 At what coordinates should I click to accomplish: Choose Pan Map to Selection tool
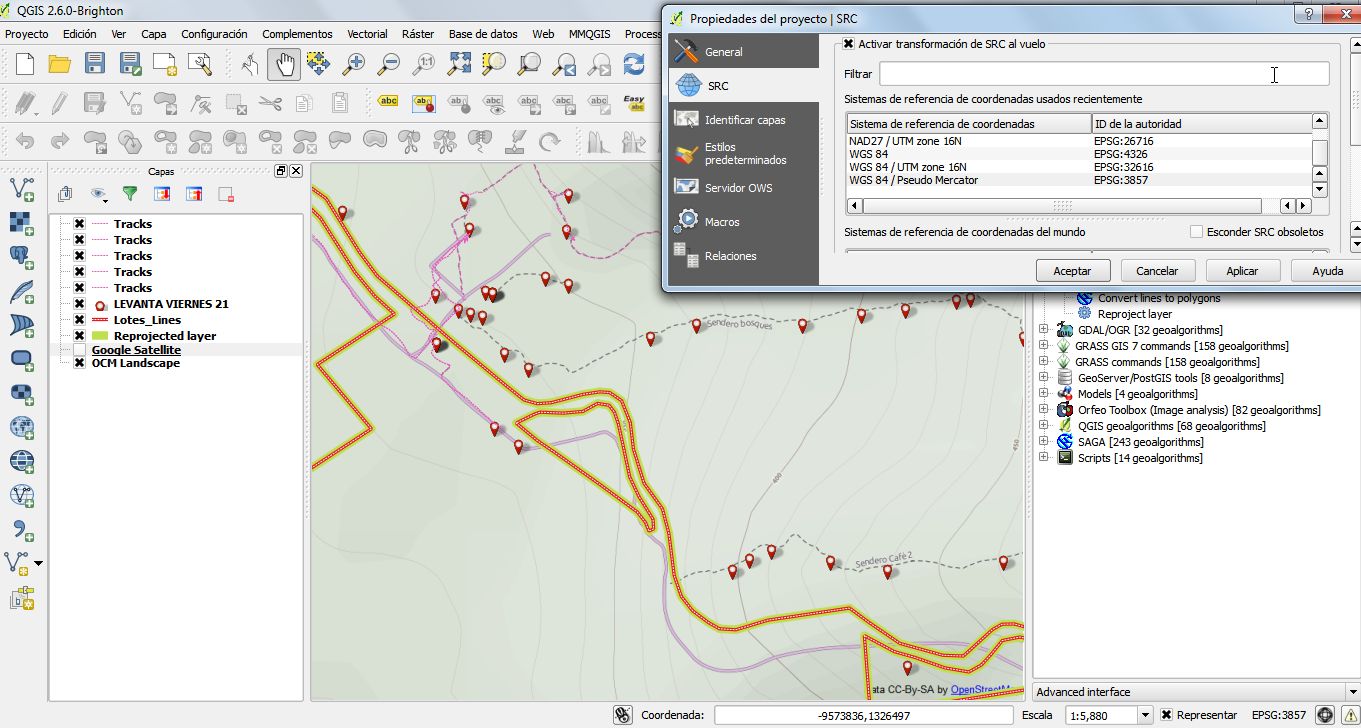point(319,64)
